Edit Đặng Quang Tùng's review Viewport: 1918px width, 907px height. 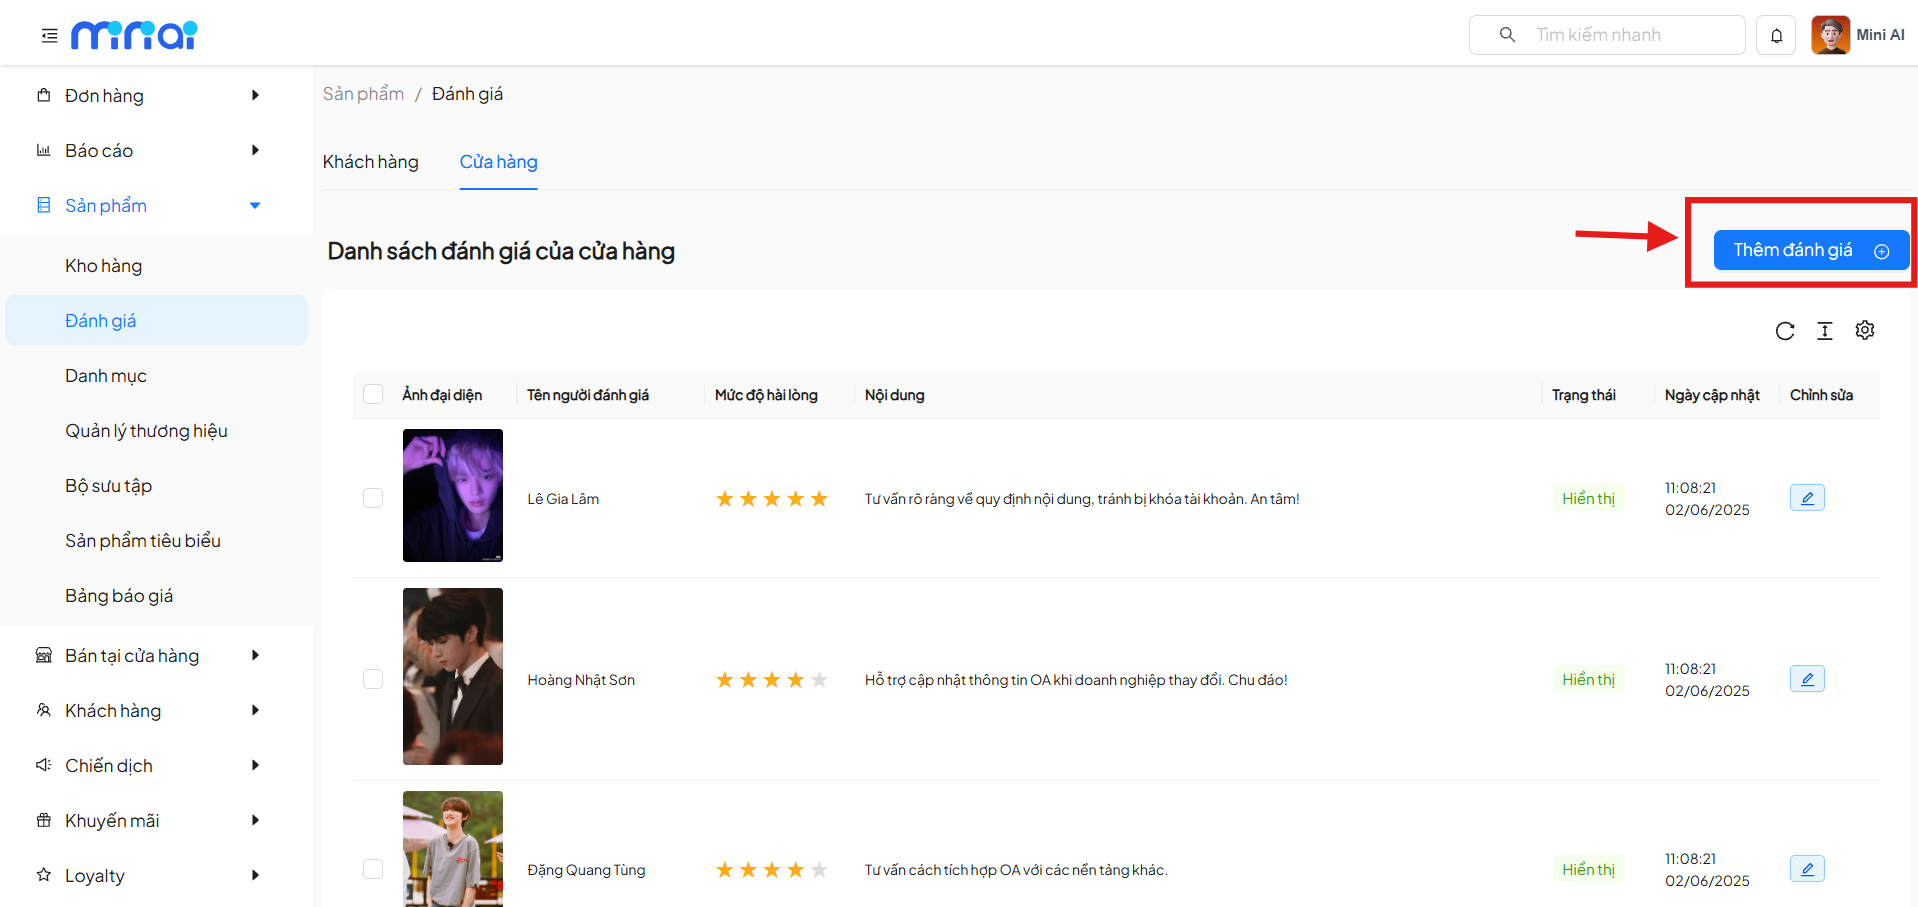point(1807,869)
